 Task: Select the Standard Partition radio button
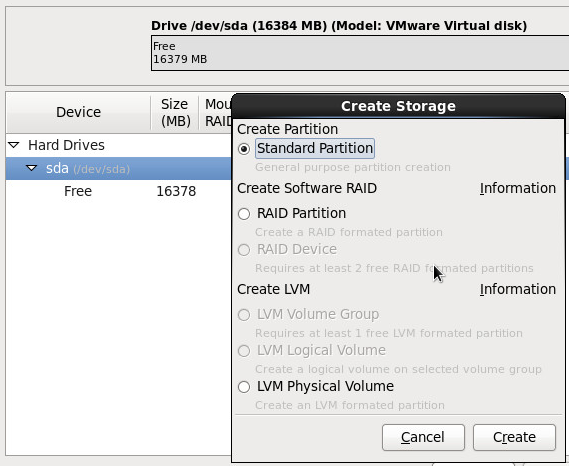pos(244,149)
